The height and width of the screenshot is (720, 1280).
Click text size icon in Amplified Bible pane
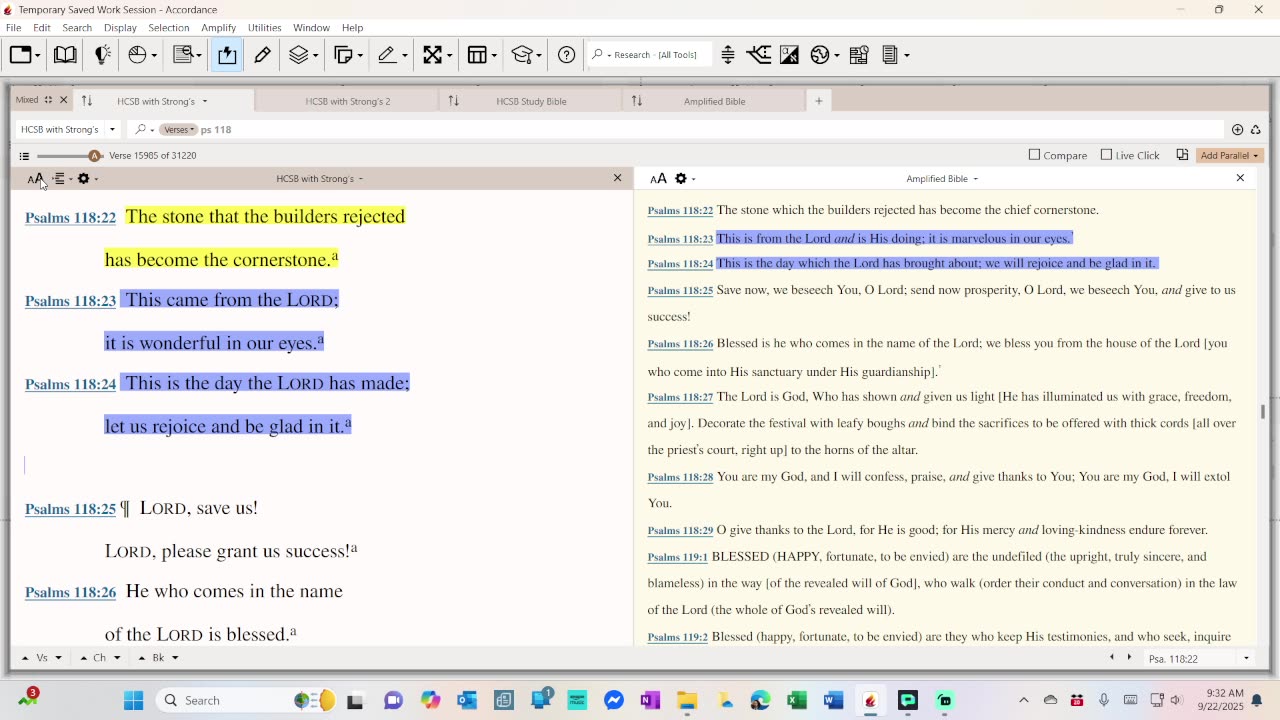[658, 179]
